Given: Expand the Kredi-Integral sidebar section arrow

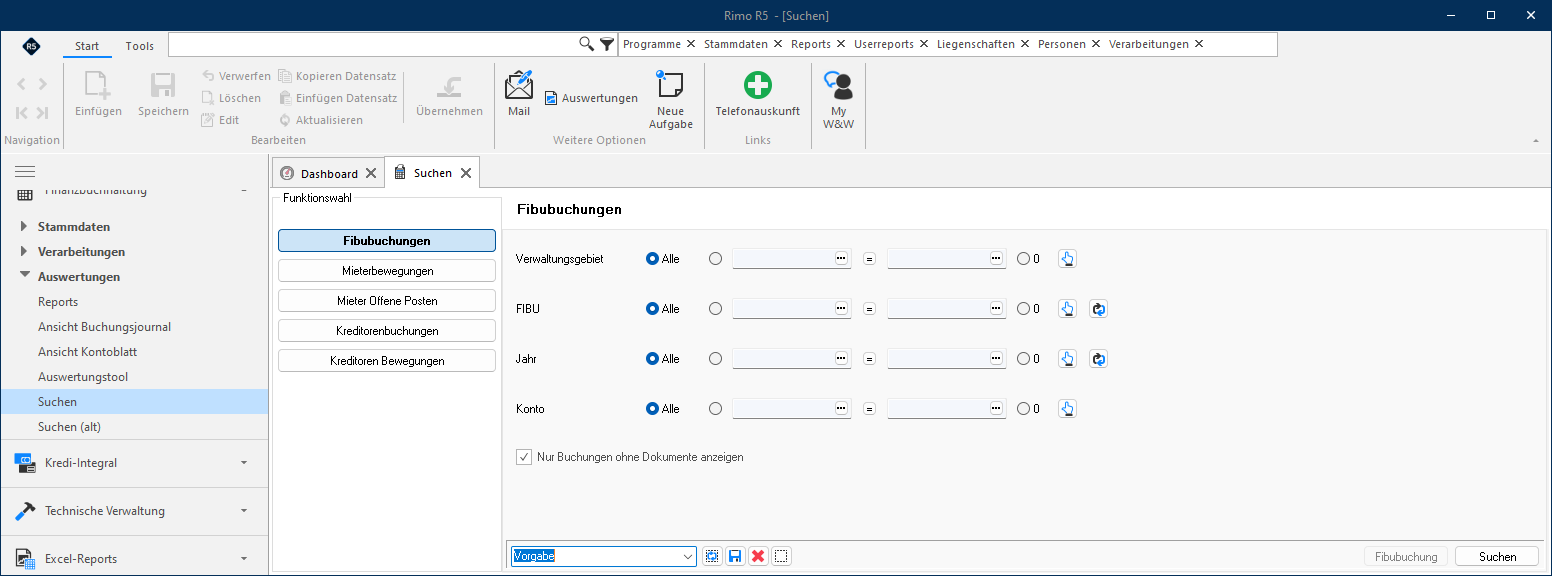Looking at the screenshot, I should 244,463.
